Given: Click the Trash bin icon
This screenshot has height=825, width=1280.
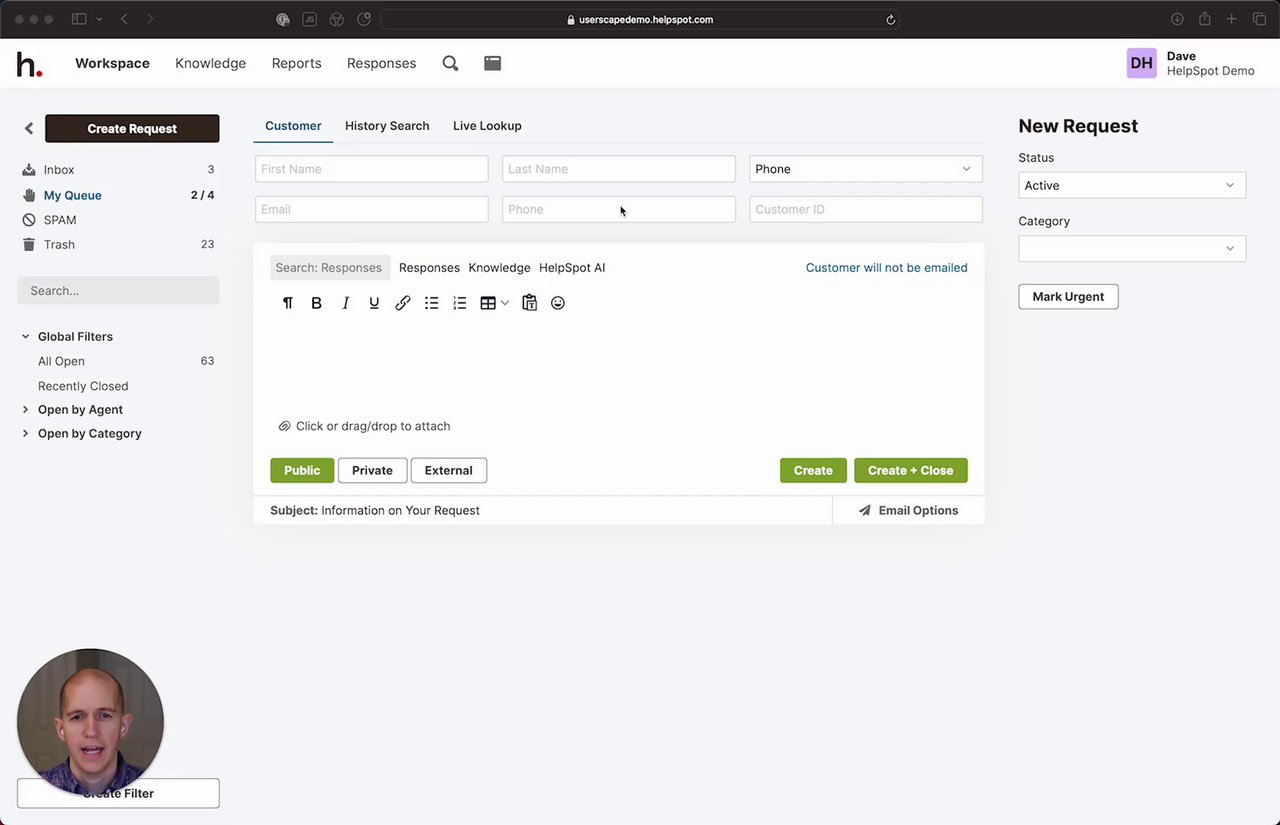Looking at the screenshot, I should tap(29, 244).
